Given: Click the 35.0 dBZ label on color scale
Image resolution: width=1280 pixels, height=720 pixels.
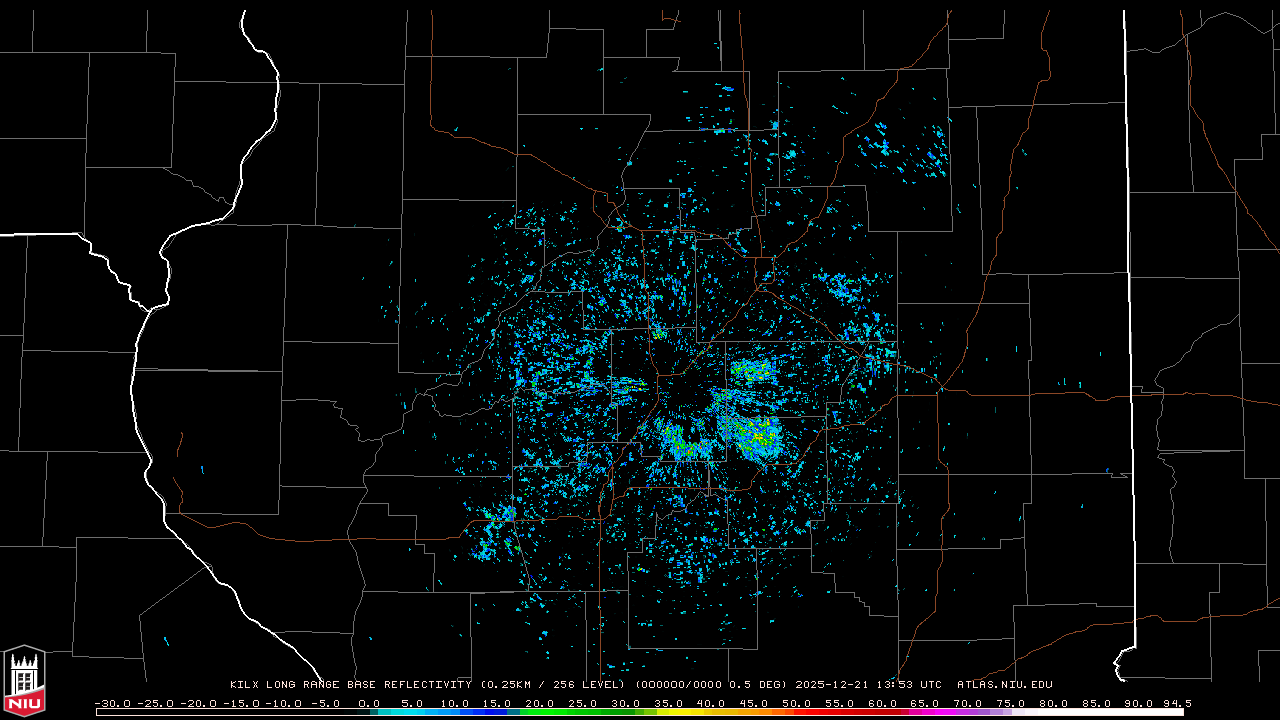Looking at the screenshot, I should tap(669, 703).
